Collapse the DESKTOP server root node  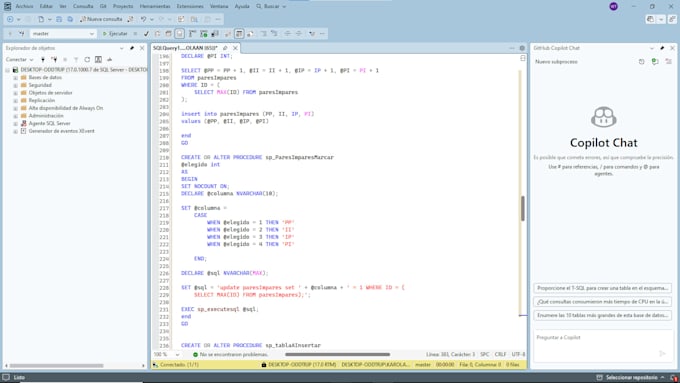pyautogui.click(x=7, y=70)
